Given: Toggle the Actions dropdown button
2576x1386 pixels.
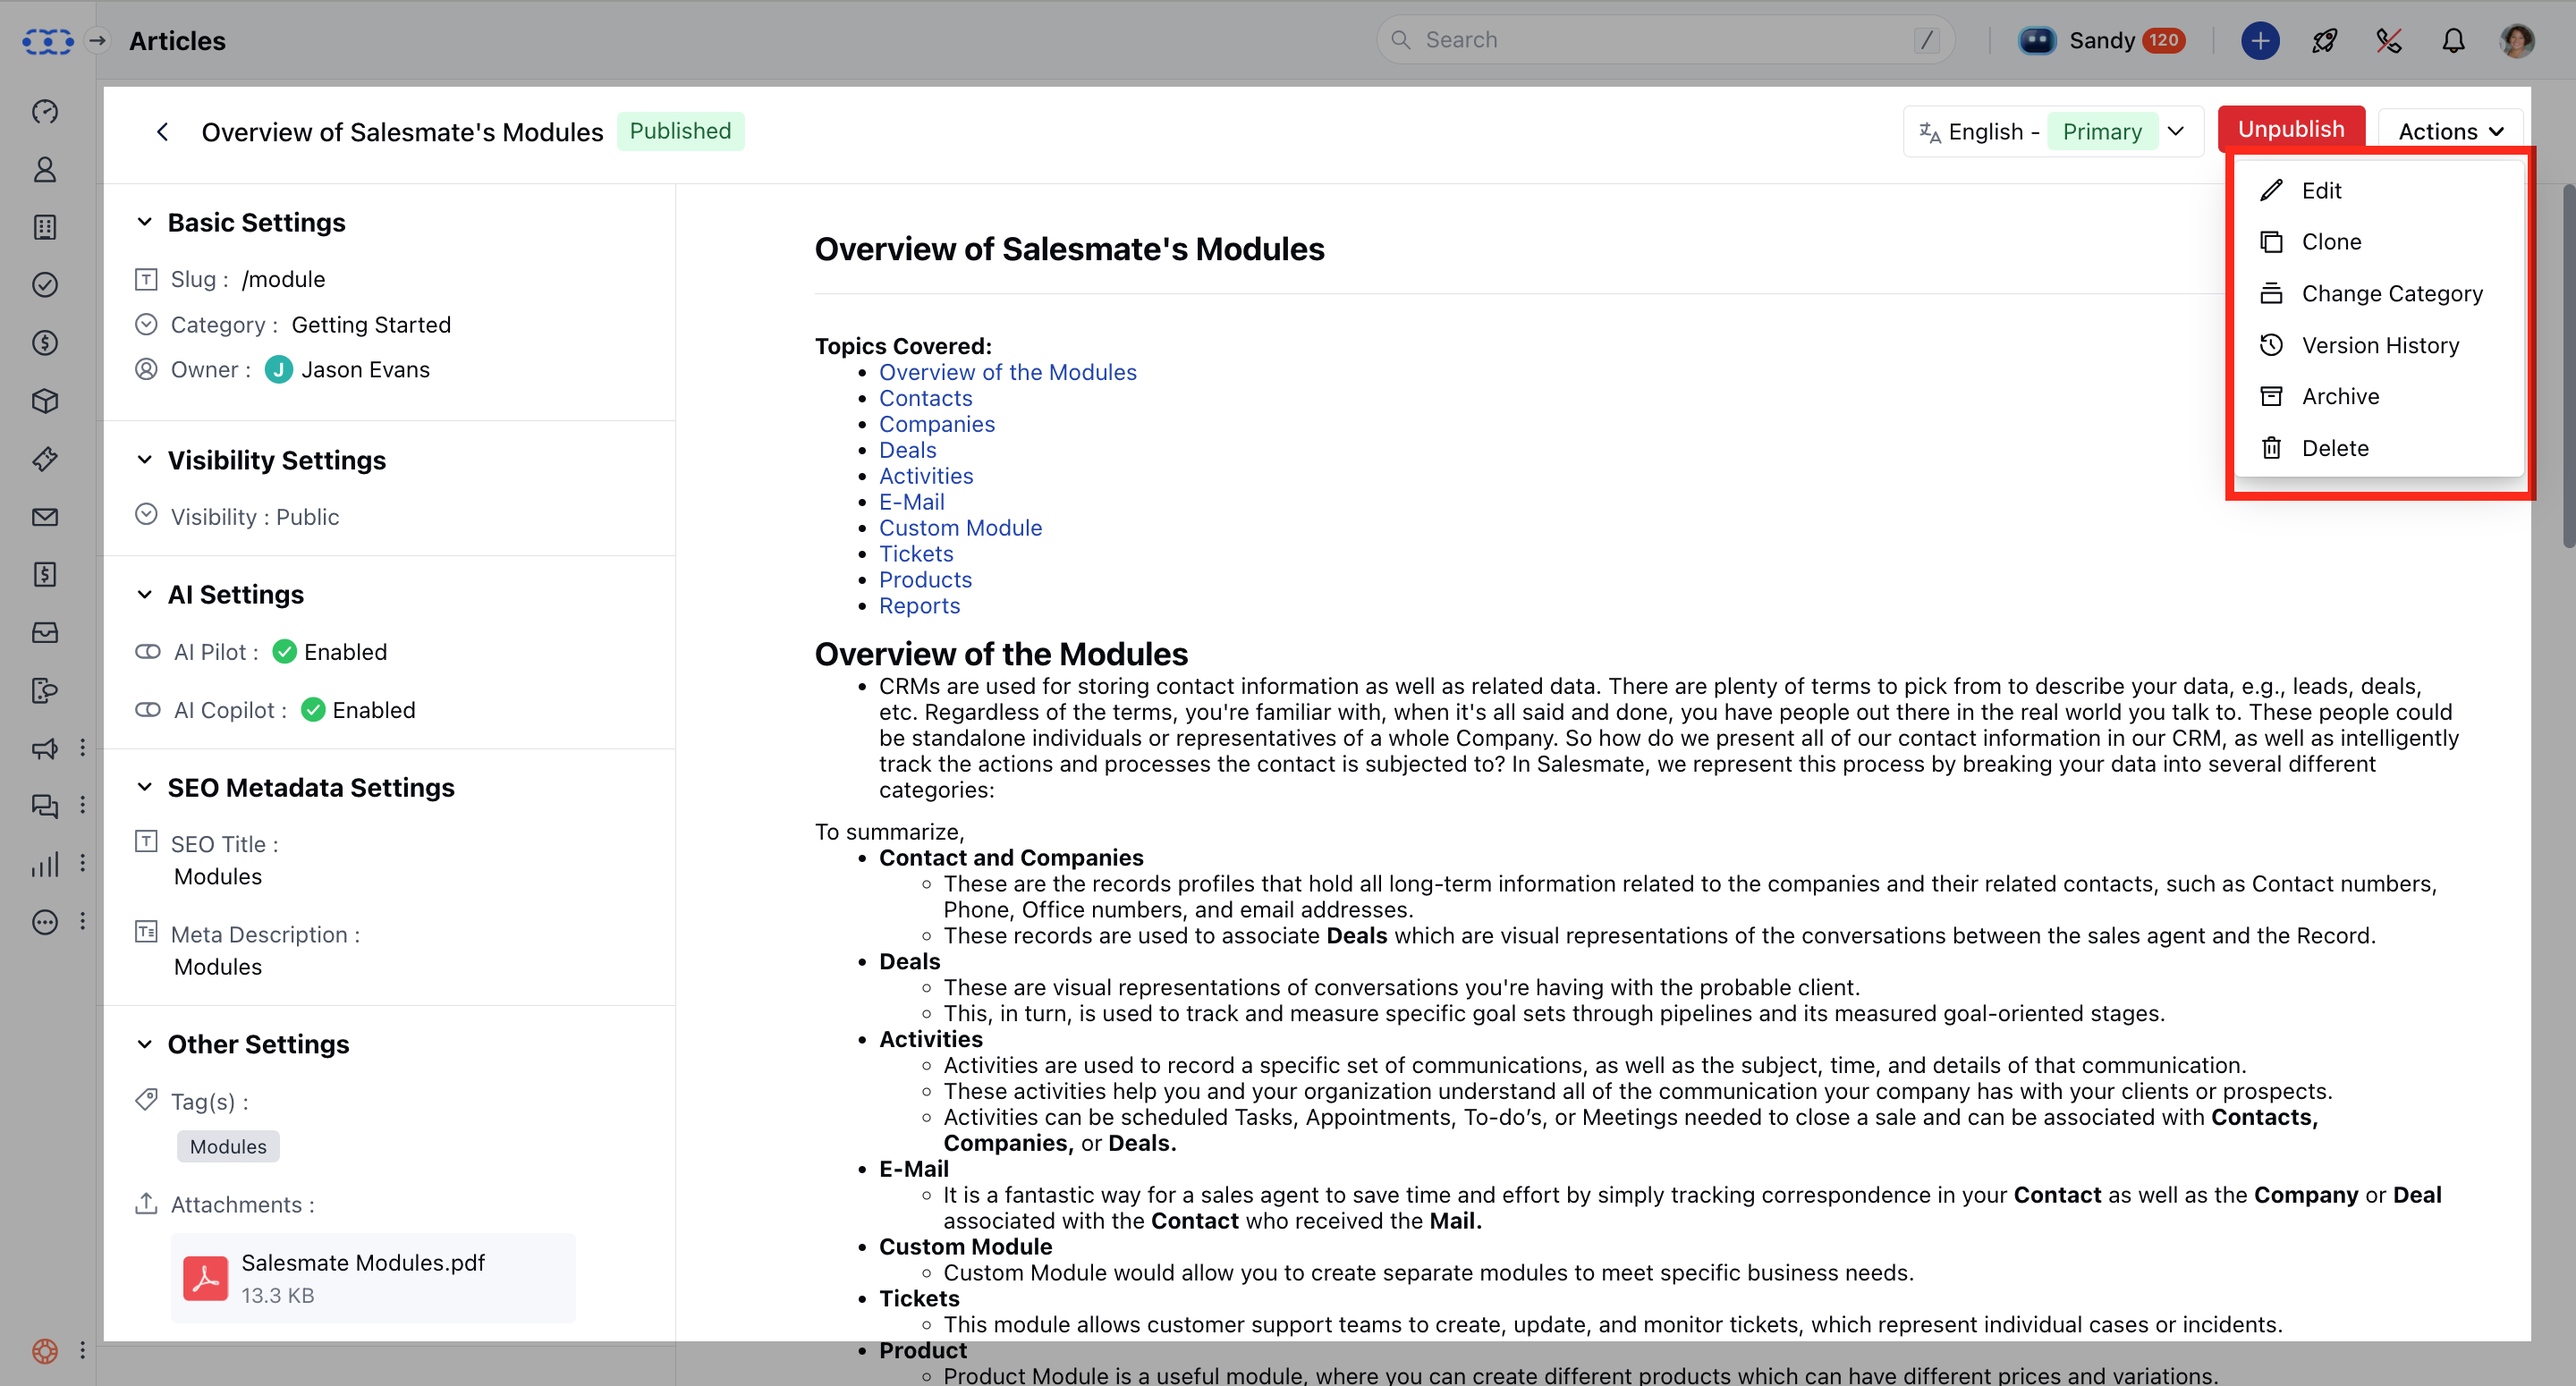Looking at the screenshot, I should click(2450, 132).
